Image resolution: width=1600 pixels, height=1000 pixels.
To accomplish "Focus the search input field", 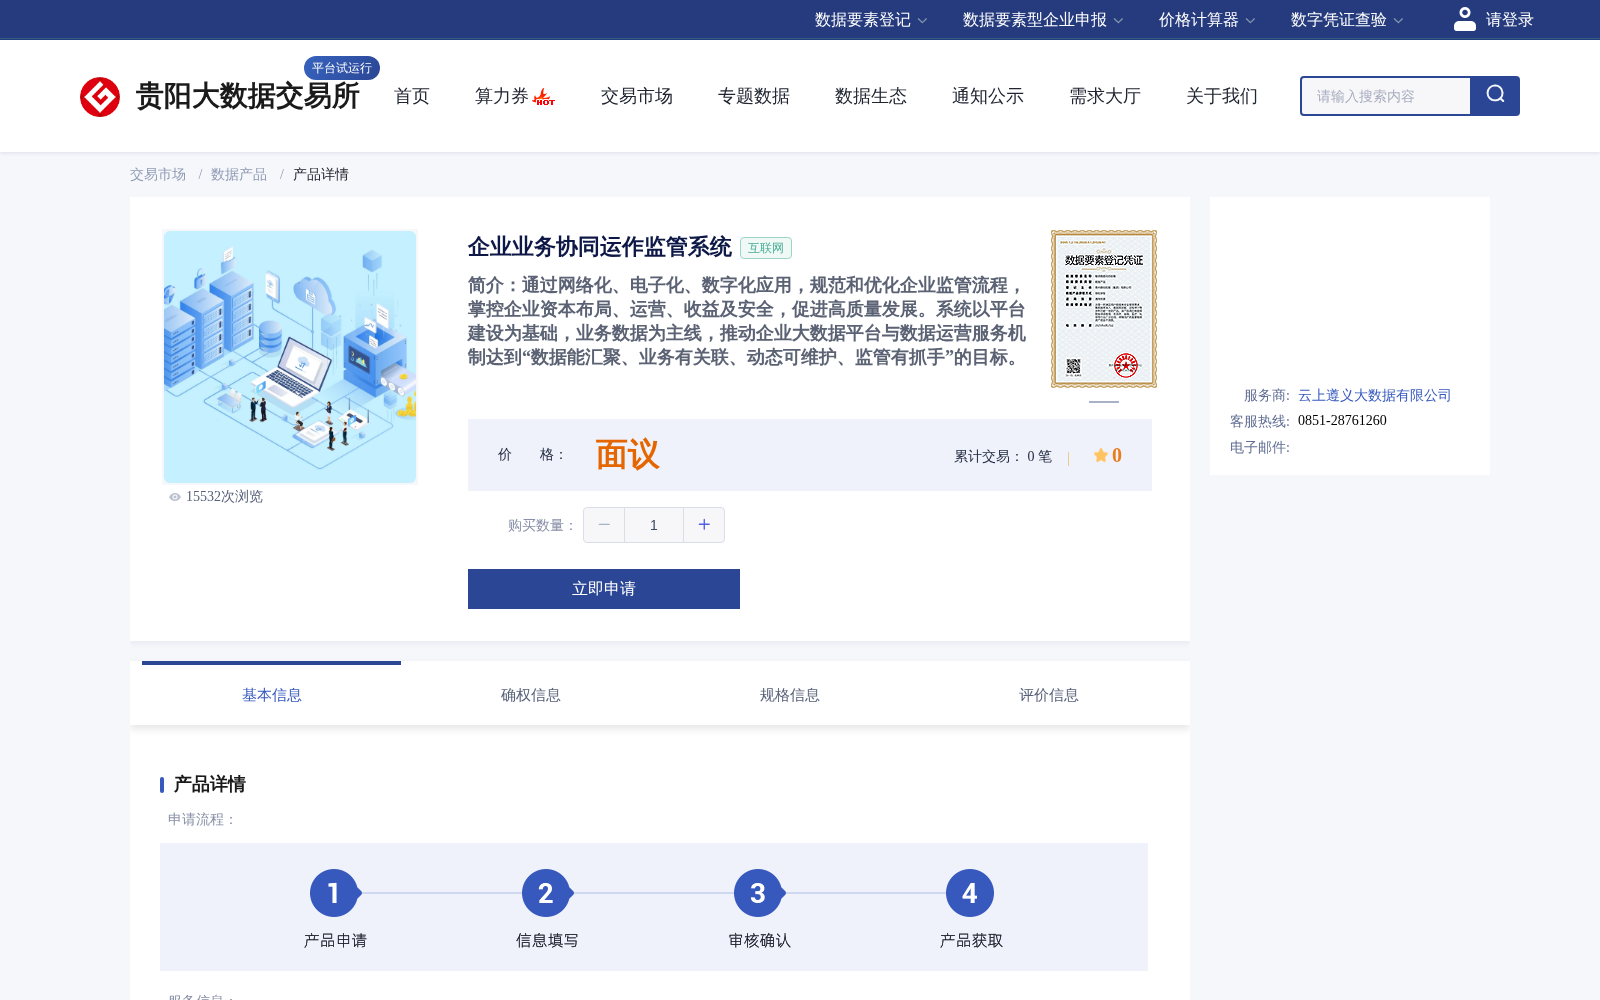I will point(1386,96).
